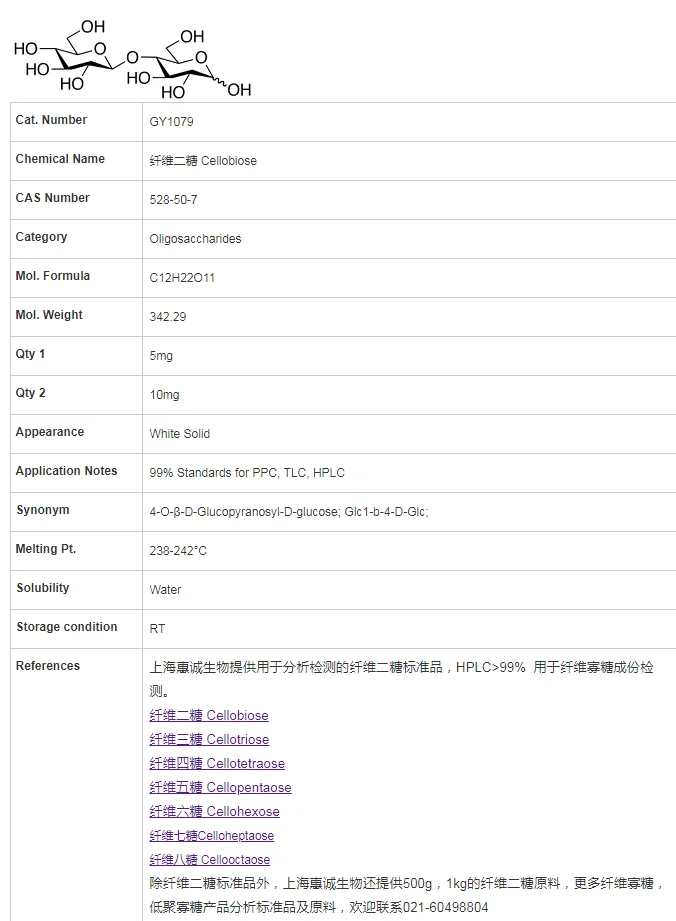Open the 纤维二糖 Cellobiose link
The image size is (676, 921).
click(209, 715)
